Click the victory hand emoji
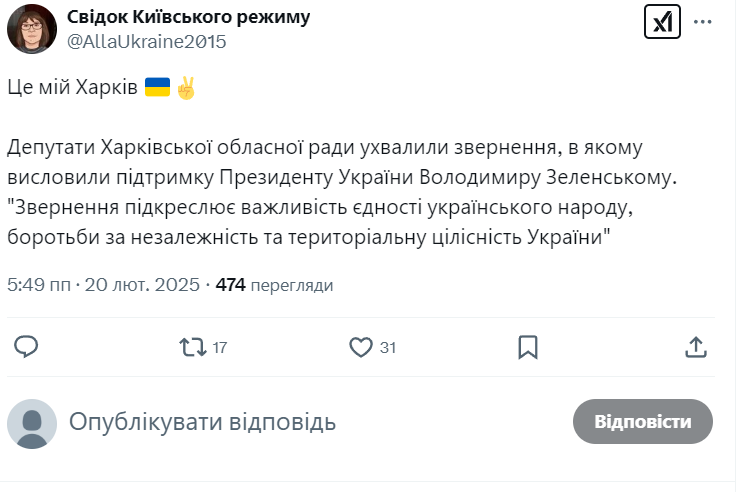The width and height of the screenshot is (740, 492). coord(185,88)
